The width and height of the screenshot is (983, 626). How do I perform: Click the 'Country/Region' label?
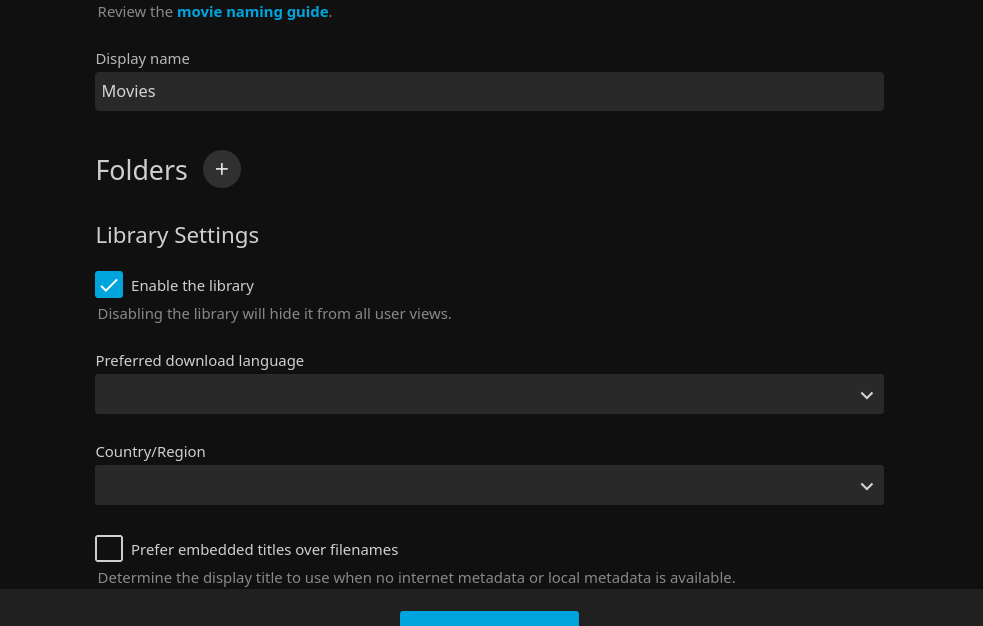coord(150,452)
